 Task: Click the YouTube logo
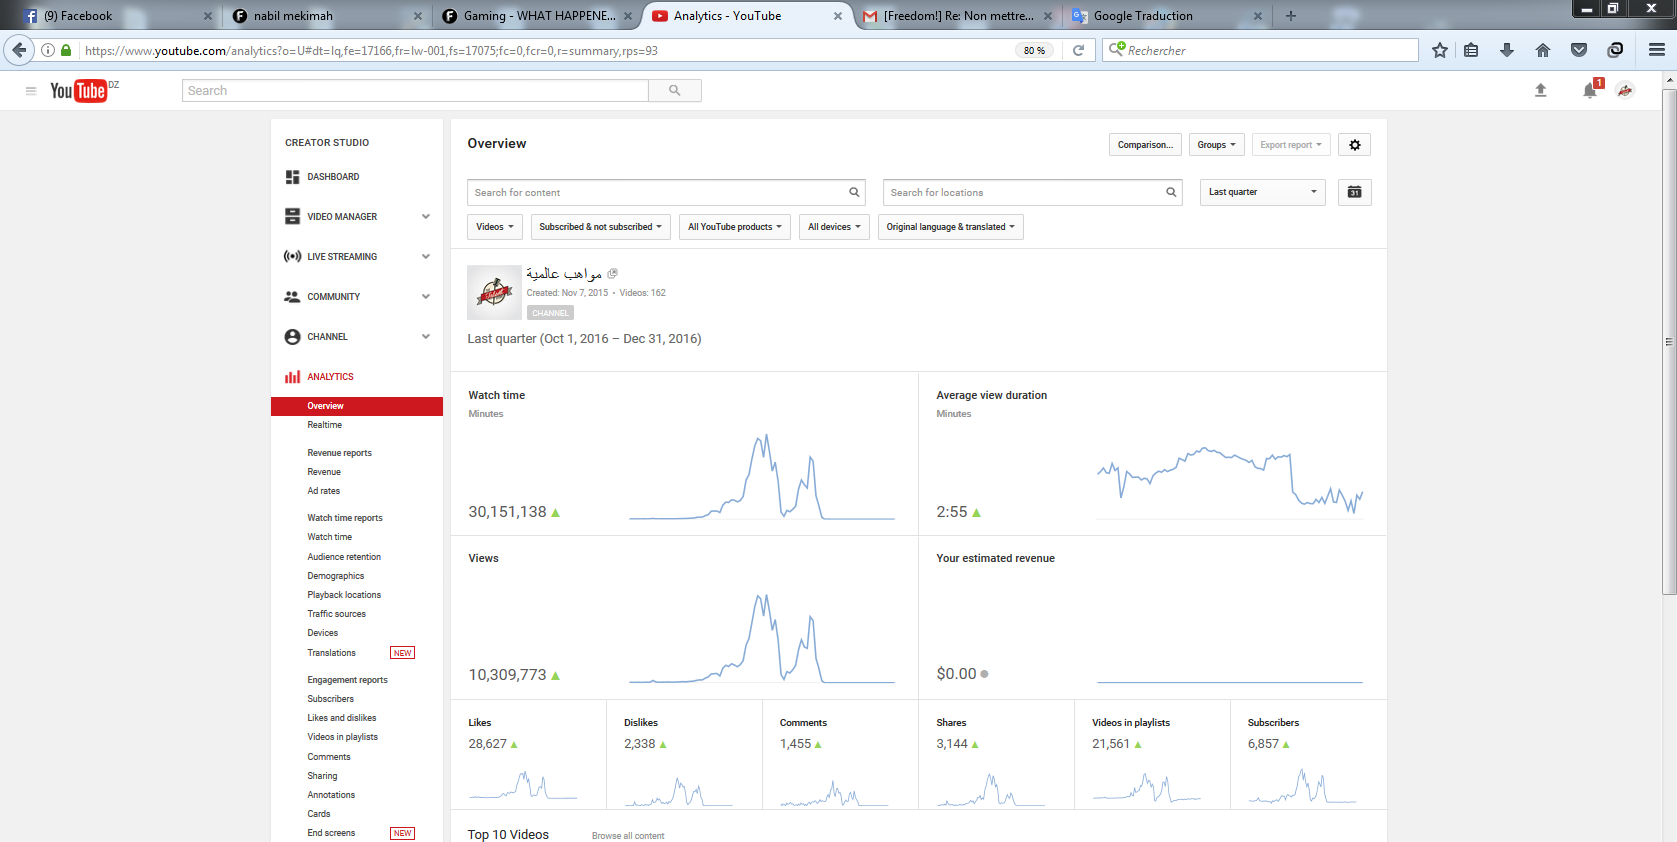click(79, 91)
